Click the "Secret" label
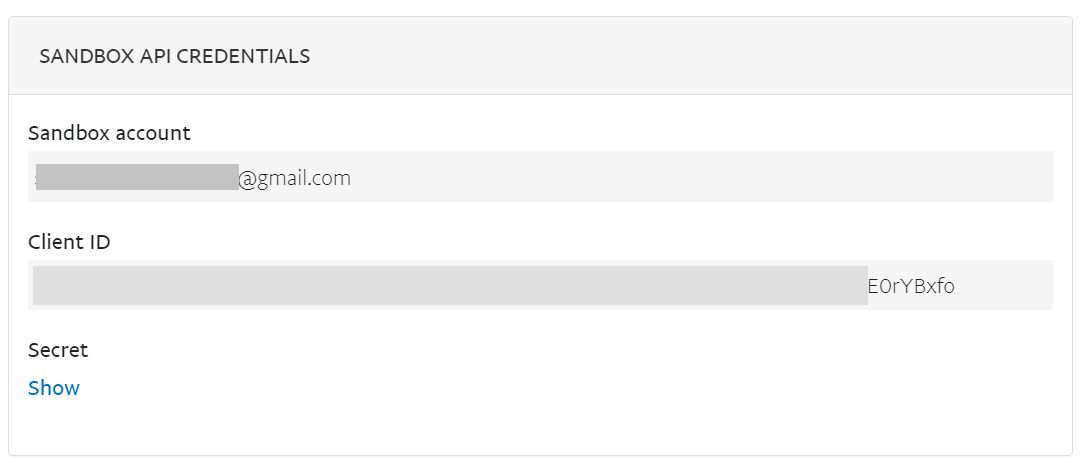Image resolution: width=1083 pixels, height=468 pixels. tap(58, 350)
